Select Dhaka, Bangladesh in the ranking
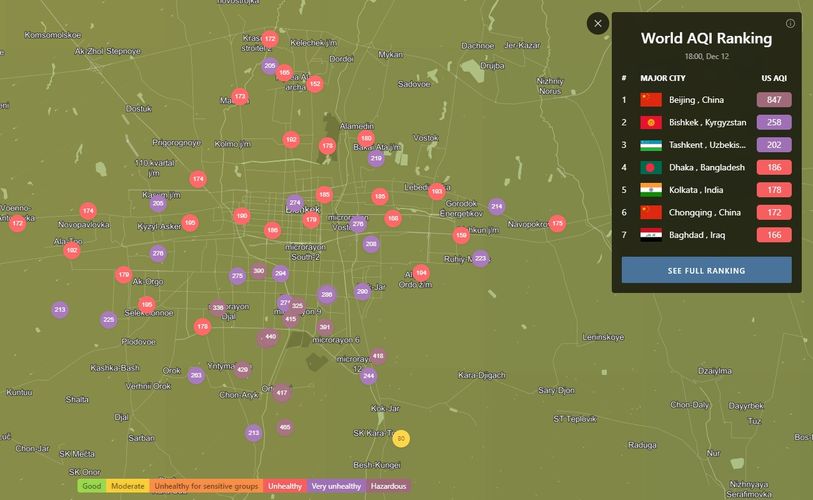 [x=704, y=167]
